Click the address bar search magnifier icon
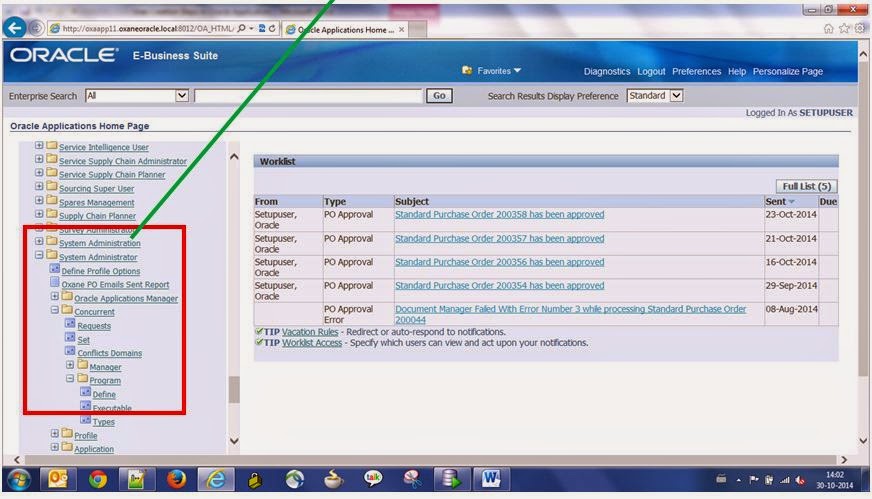872x499 pixels. [241, 28]
